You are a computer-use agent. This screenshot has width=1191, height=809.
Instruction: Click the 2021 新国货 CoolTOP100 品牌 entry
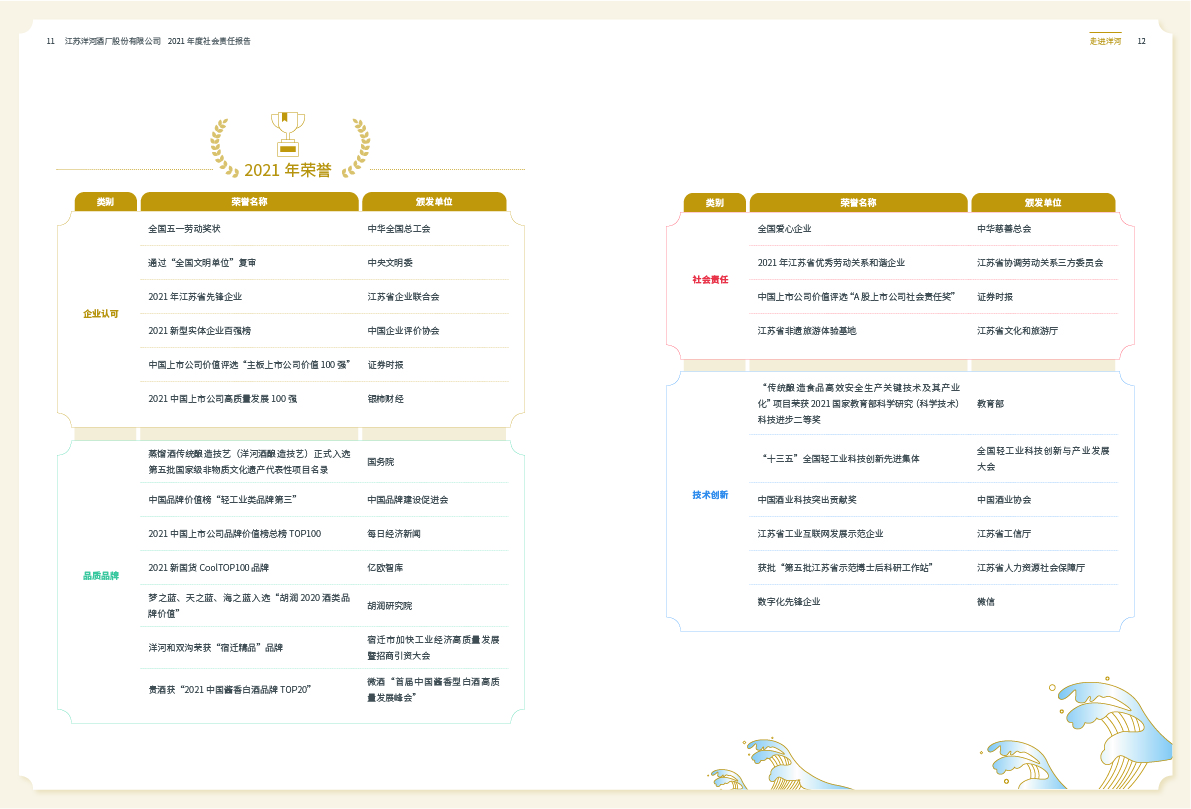tap(208, 568)
